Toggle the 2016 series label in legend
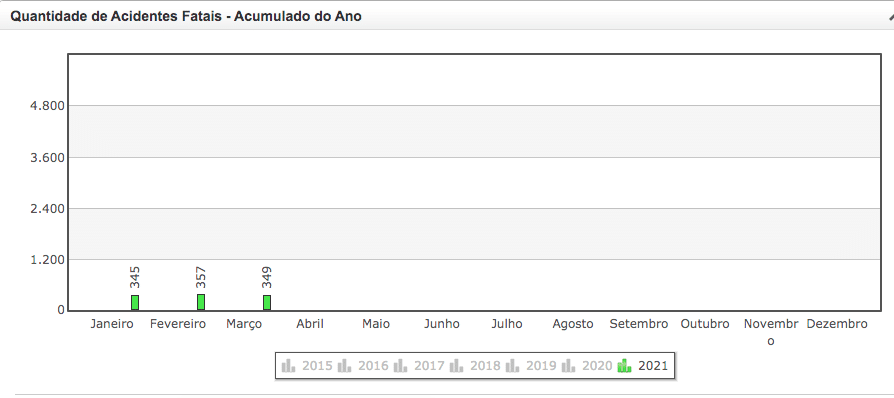 point(373,366)
